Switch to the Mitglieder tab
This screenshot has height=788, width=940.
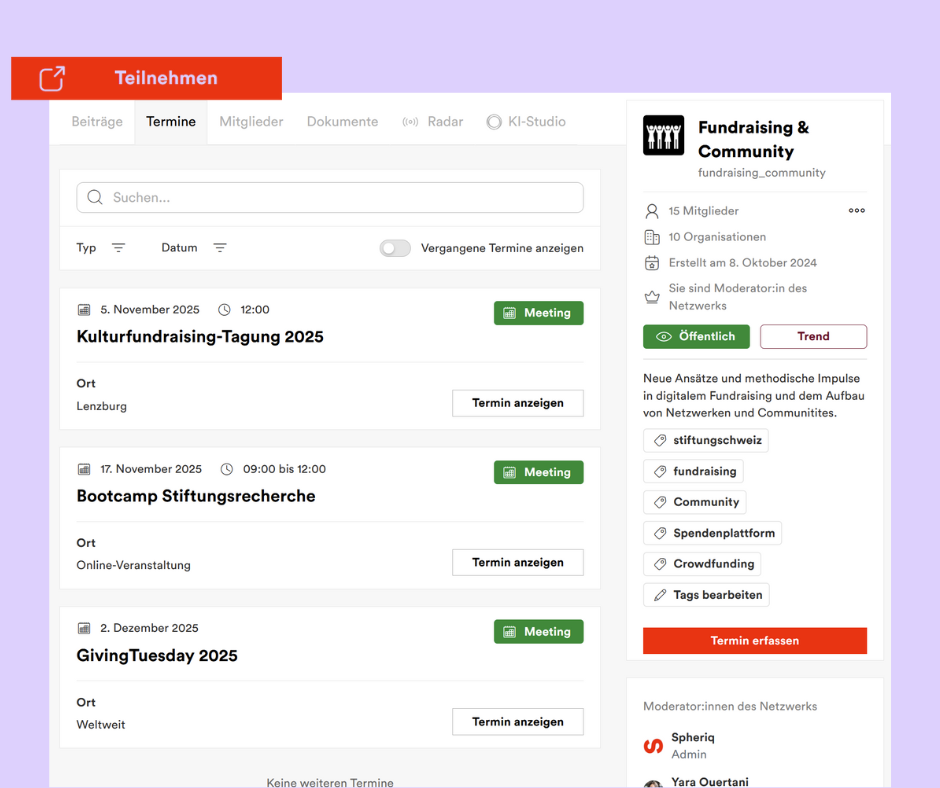[251, 122]
